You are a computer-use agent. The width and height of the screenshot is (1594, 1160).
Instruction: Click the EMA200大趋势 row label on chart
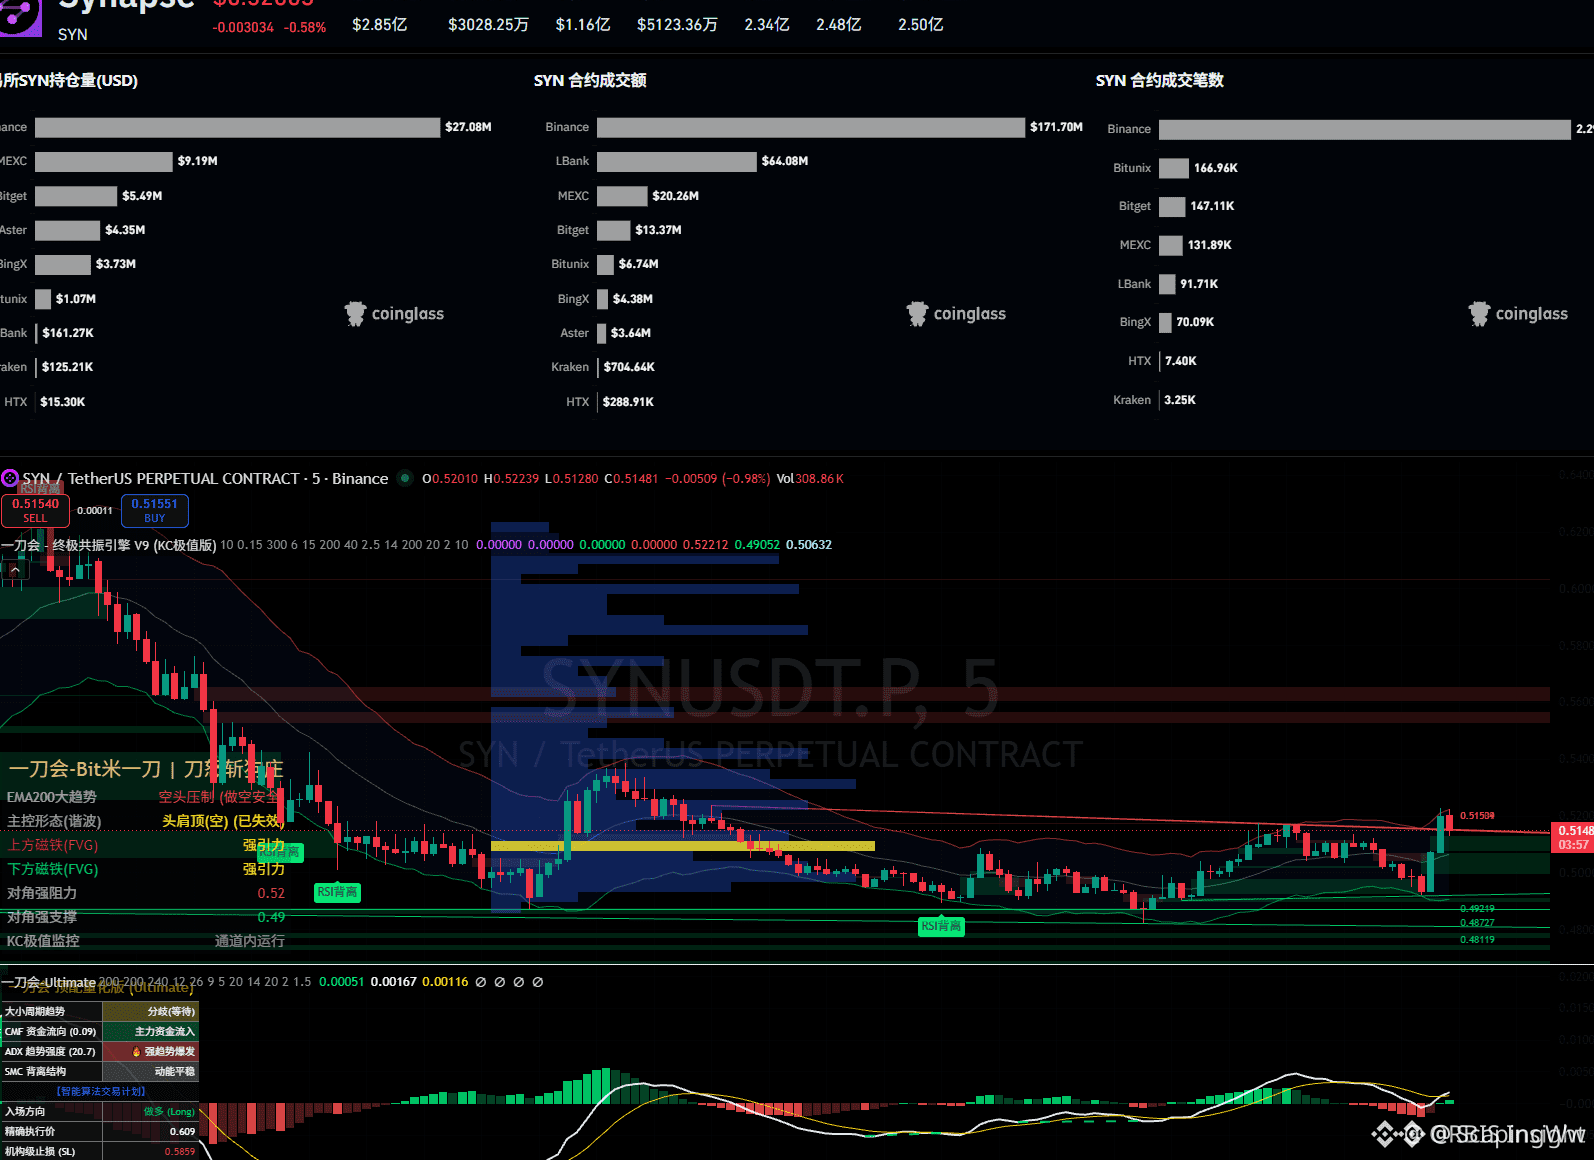pyautogui.click(x=52, y=797)
